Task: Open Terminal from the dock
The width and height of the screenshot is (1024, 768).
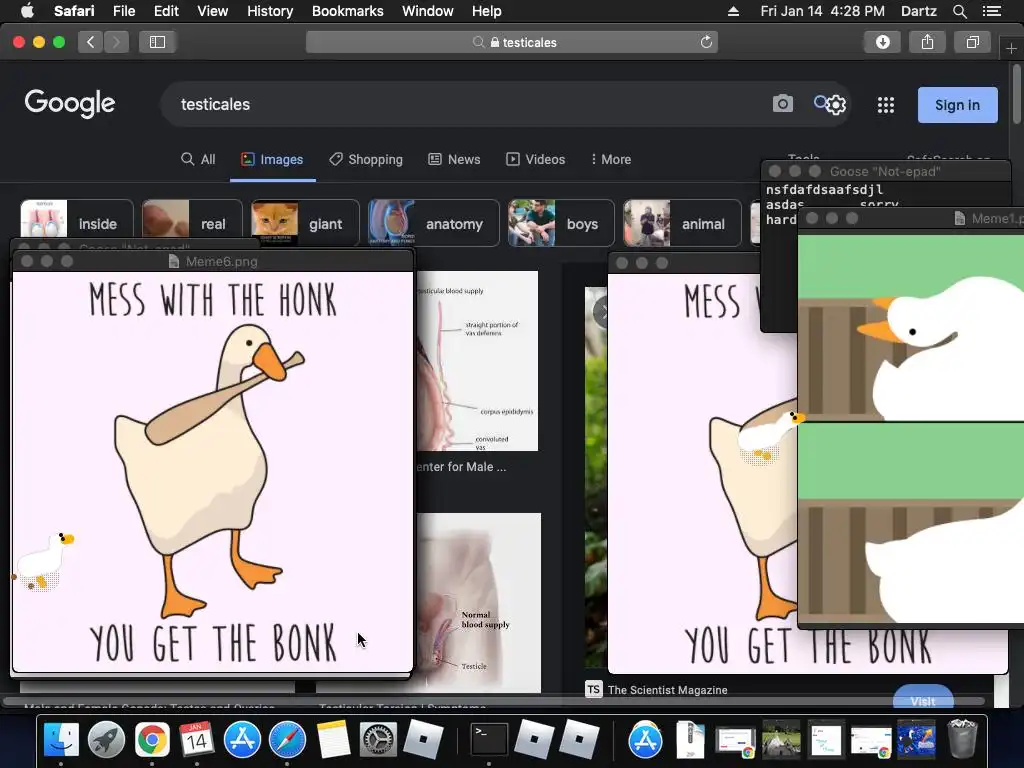Action: tap(489, 740)
